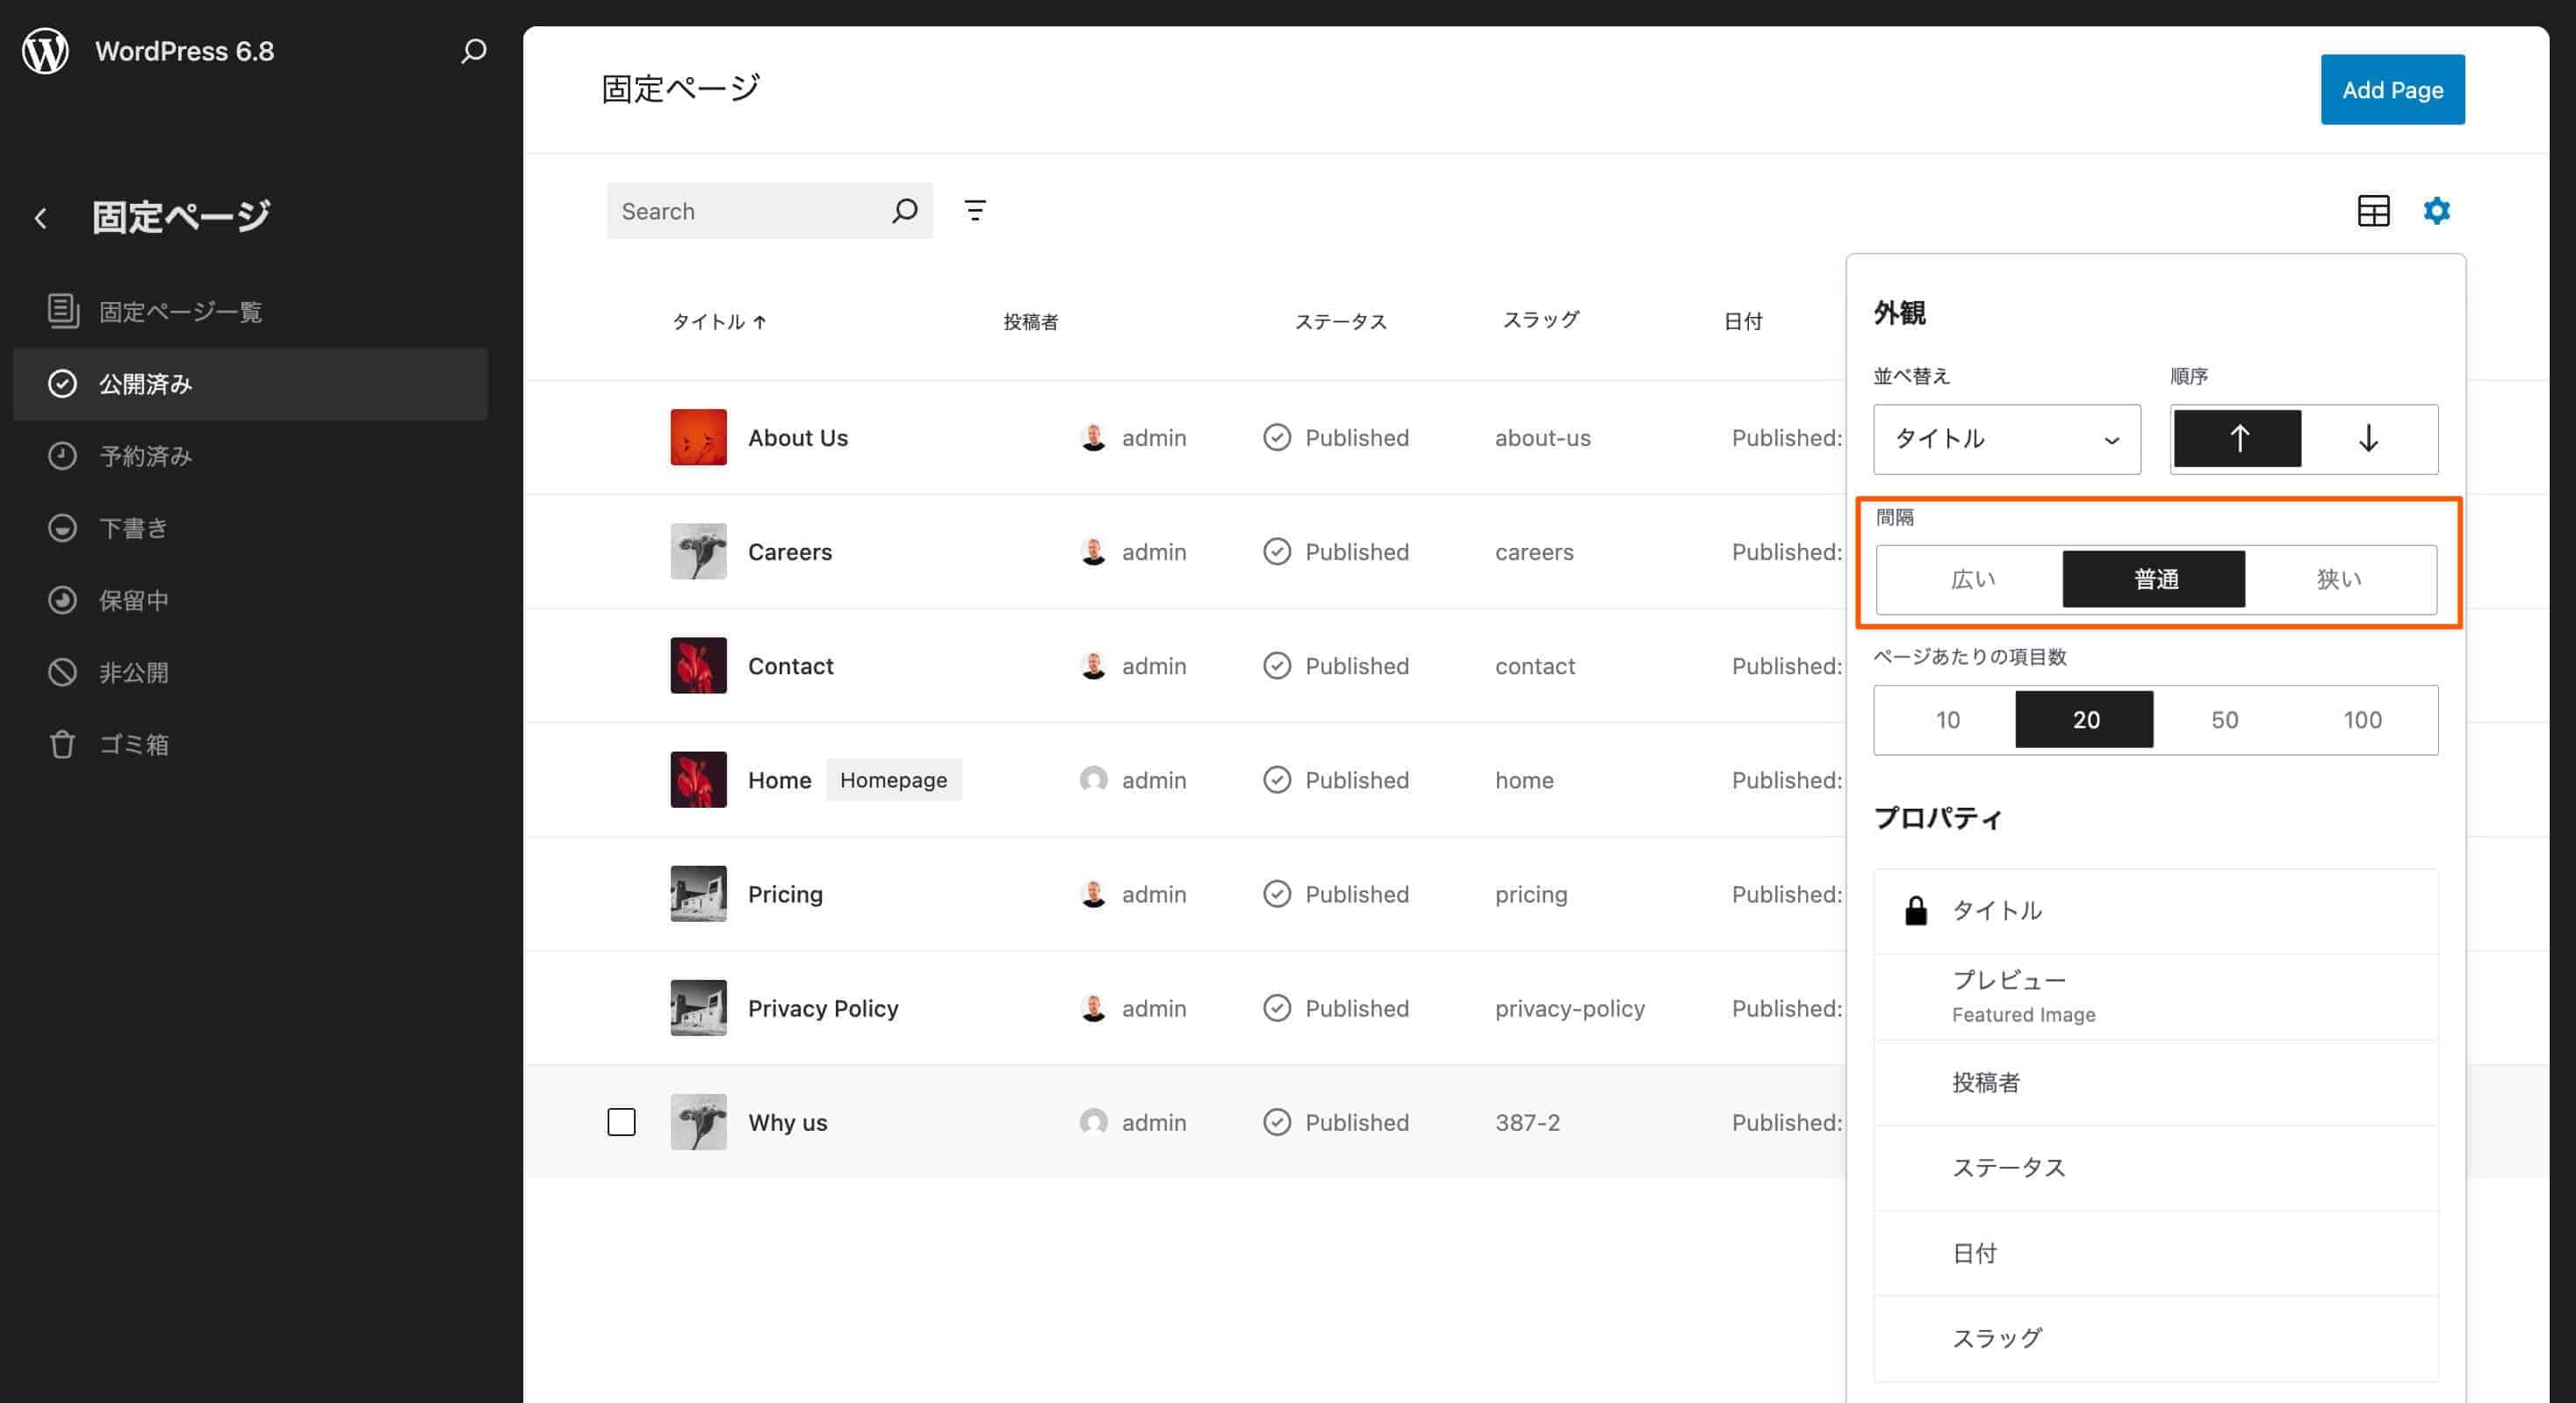
Task: Set density to 広い
Action: pyautogui.click(x=1972, y=580)
